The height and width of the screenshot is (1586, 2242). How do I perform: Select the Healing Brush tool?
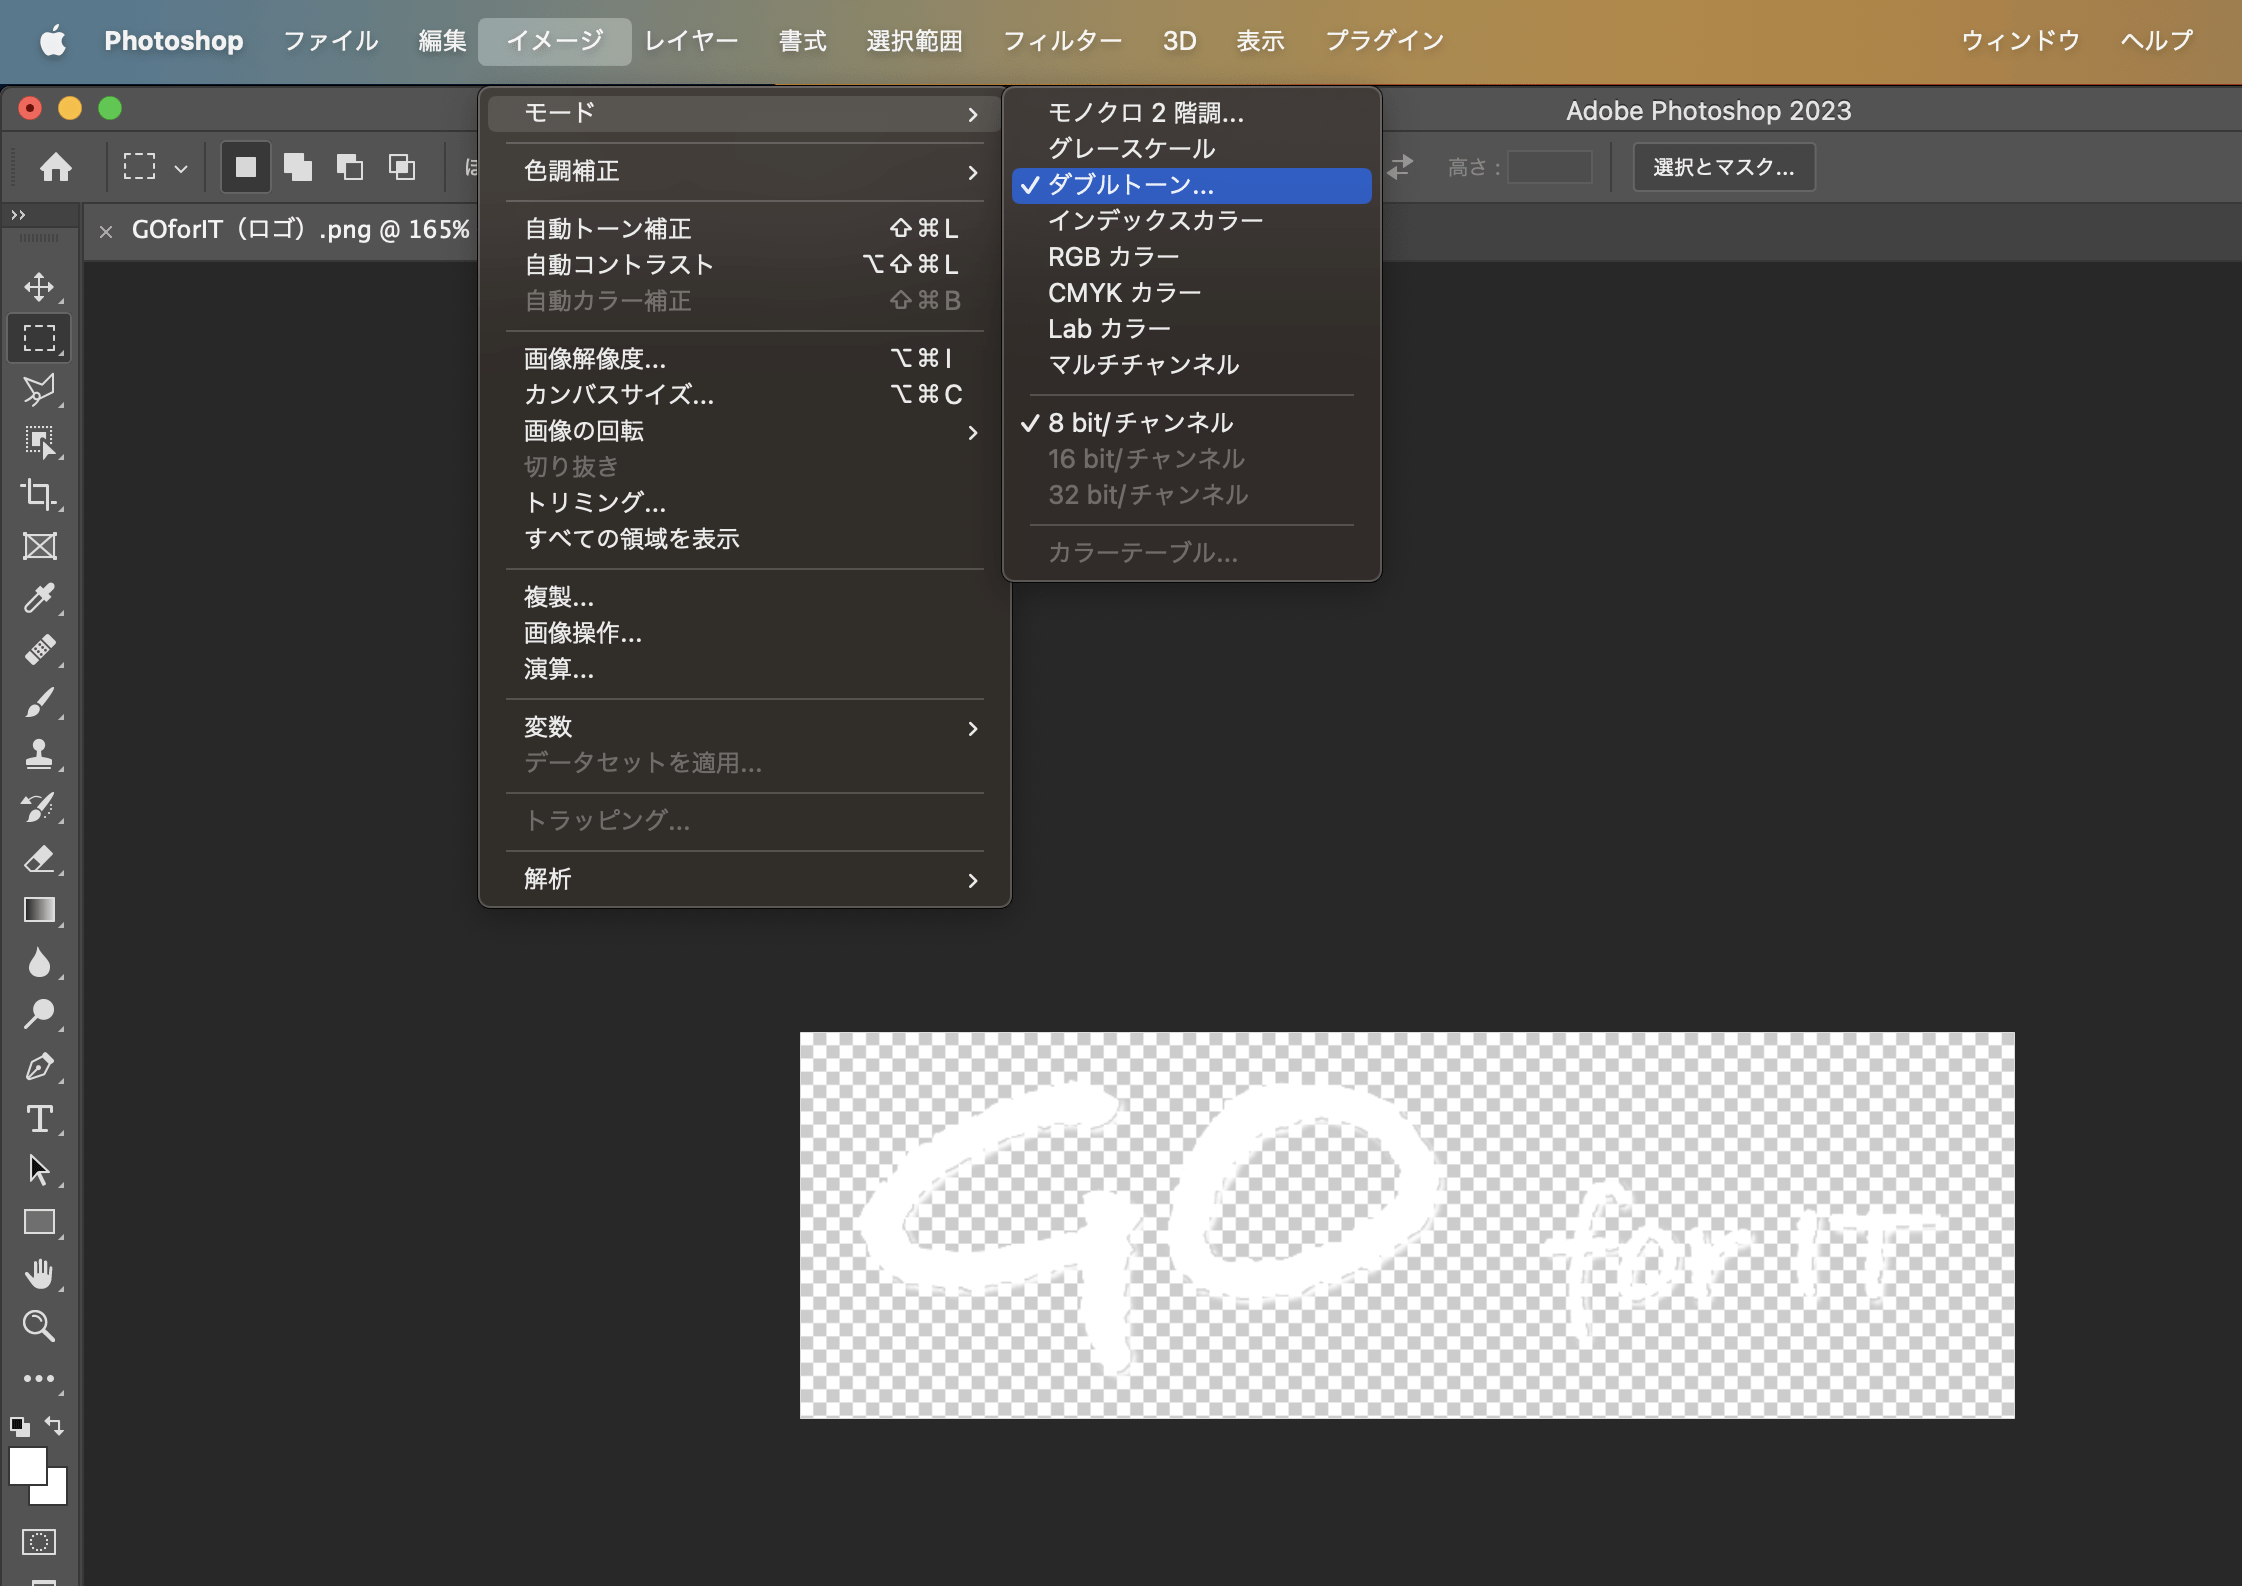coord(39,650)
